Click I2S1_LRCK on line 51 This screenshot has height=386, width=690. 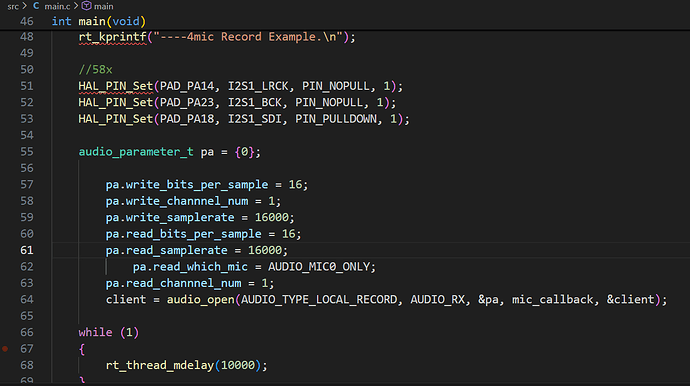pos(258,86)
